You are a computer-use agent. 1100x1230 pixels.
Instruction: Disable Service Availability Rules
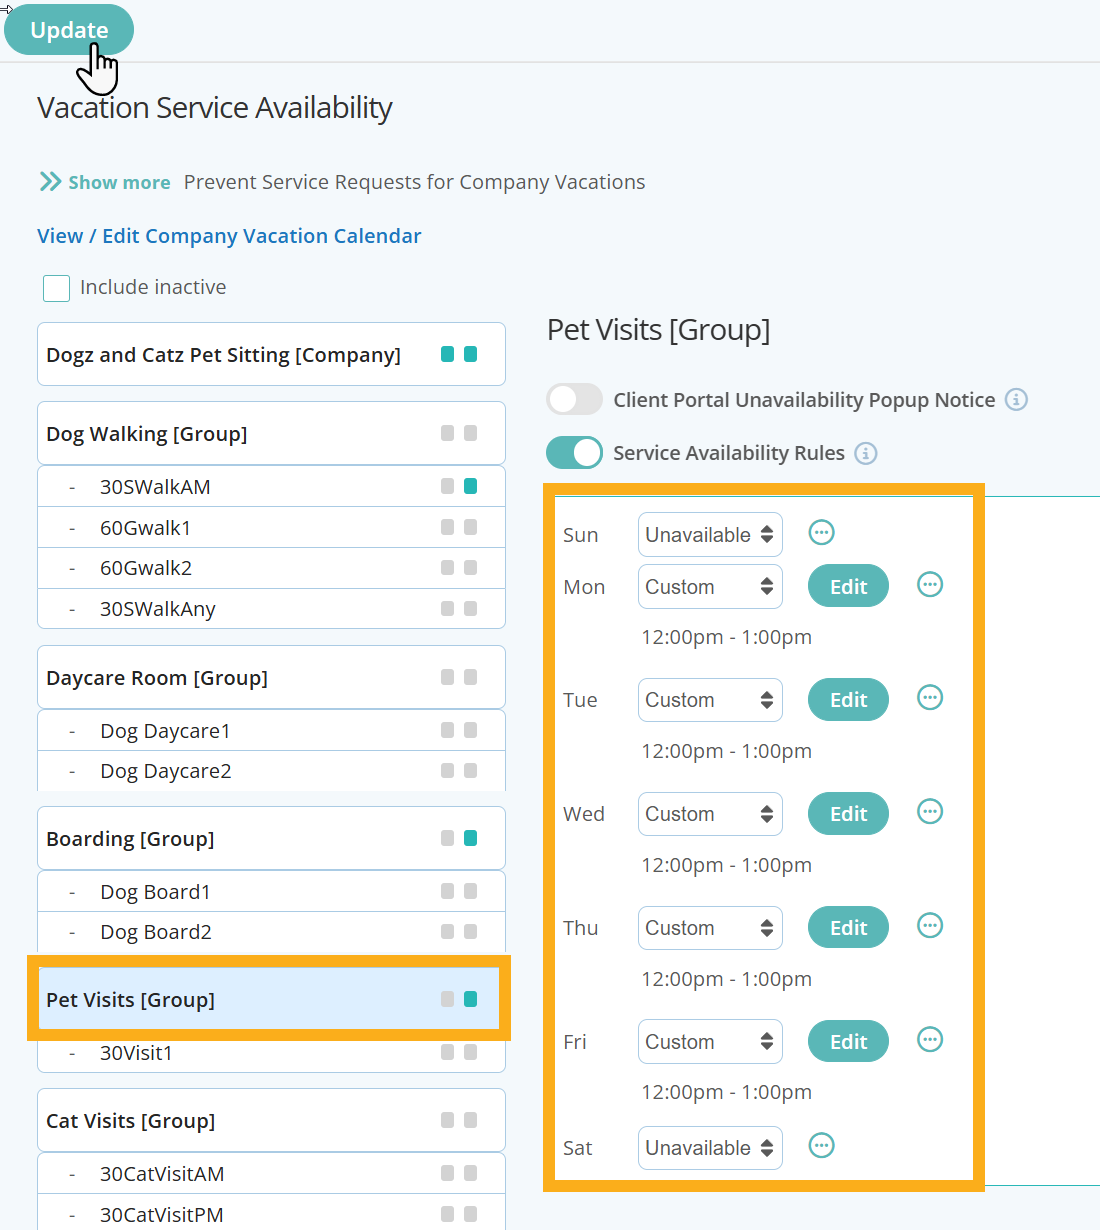[574, 452]
